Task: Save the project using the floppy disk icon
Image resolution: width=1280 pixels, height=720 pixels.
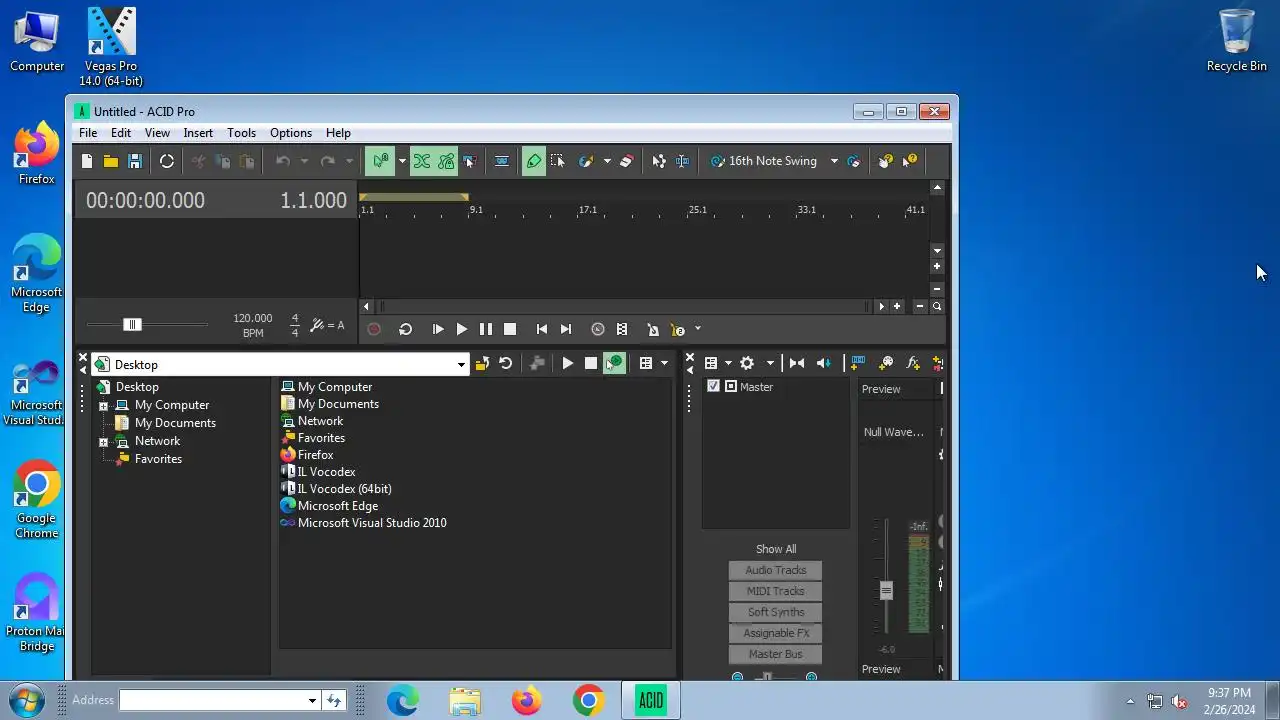Action: (x=135, y=161)
